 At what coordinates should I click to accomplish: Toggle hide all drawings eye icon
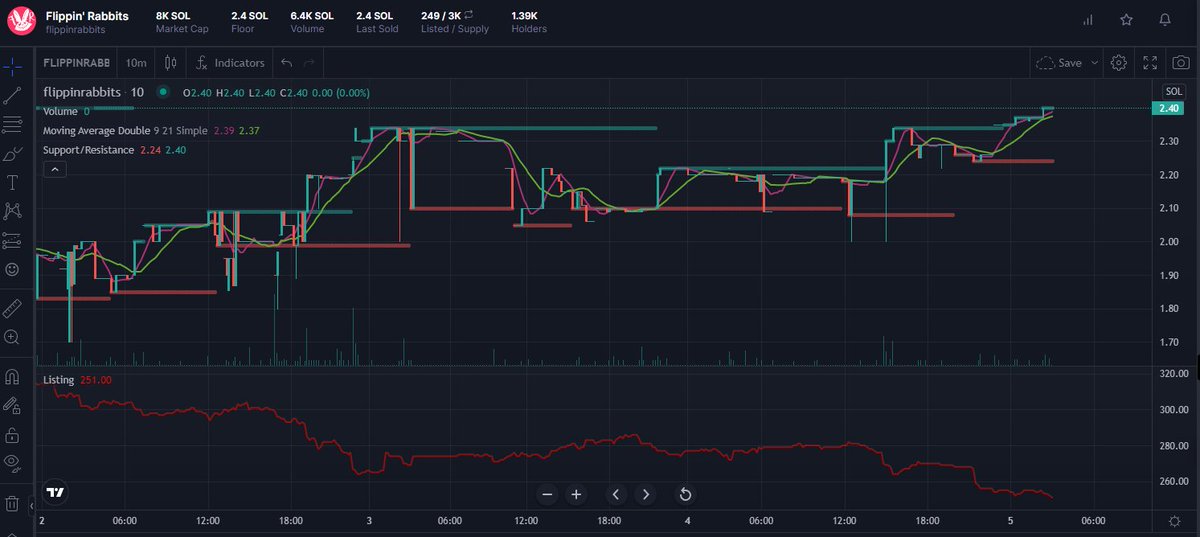coord(12,463)
